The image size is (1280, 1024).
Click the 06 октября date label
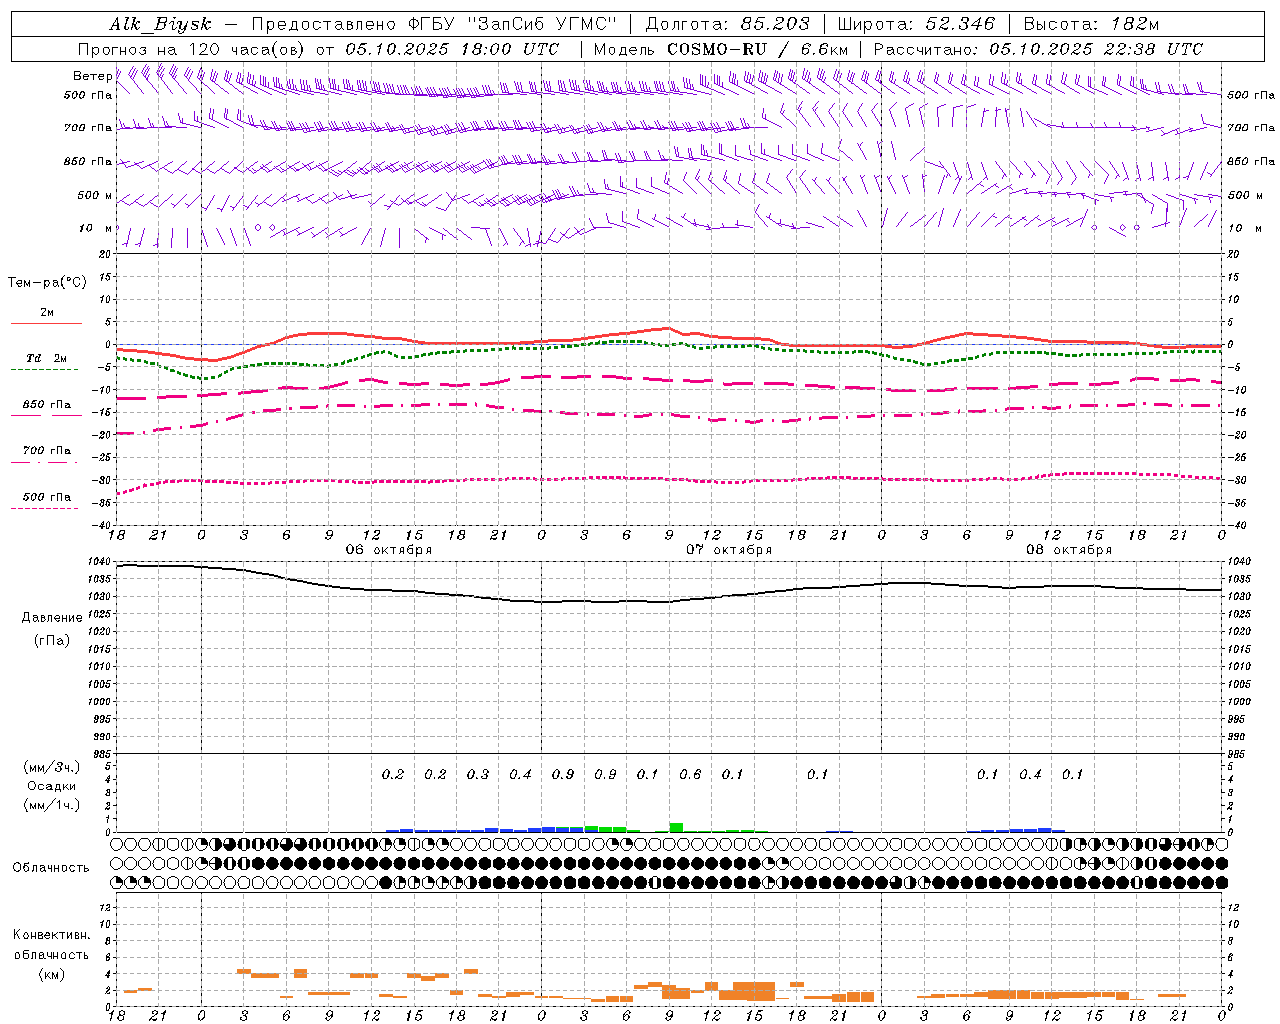tap(389, 550)
